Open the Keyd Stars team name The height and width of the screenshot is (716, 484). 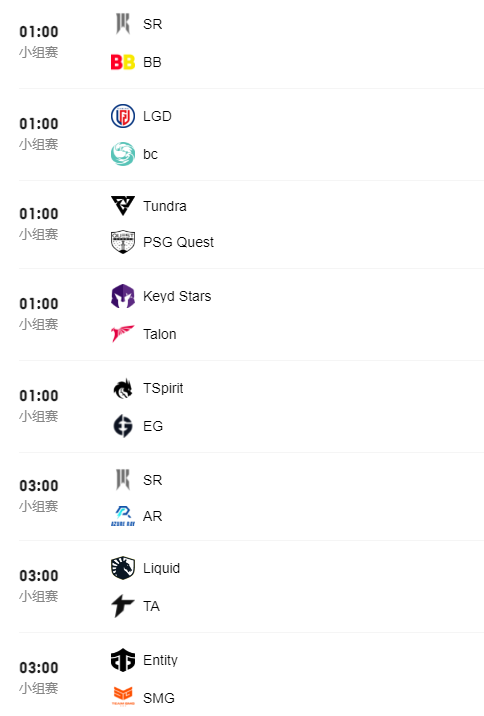click(x=177, y=296)
